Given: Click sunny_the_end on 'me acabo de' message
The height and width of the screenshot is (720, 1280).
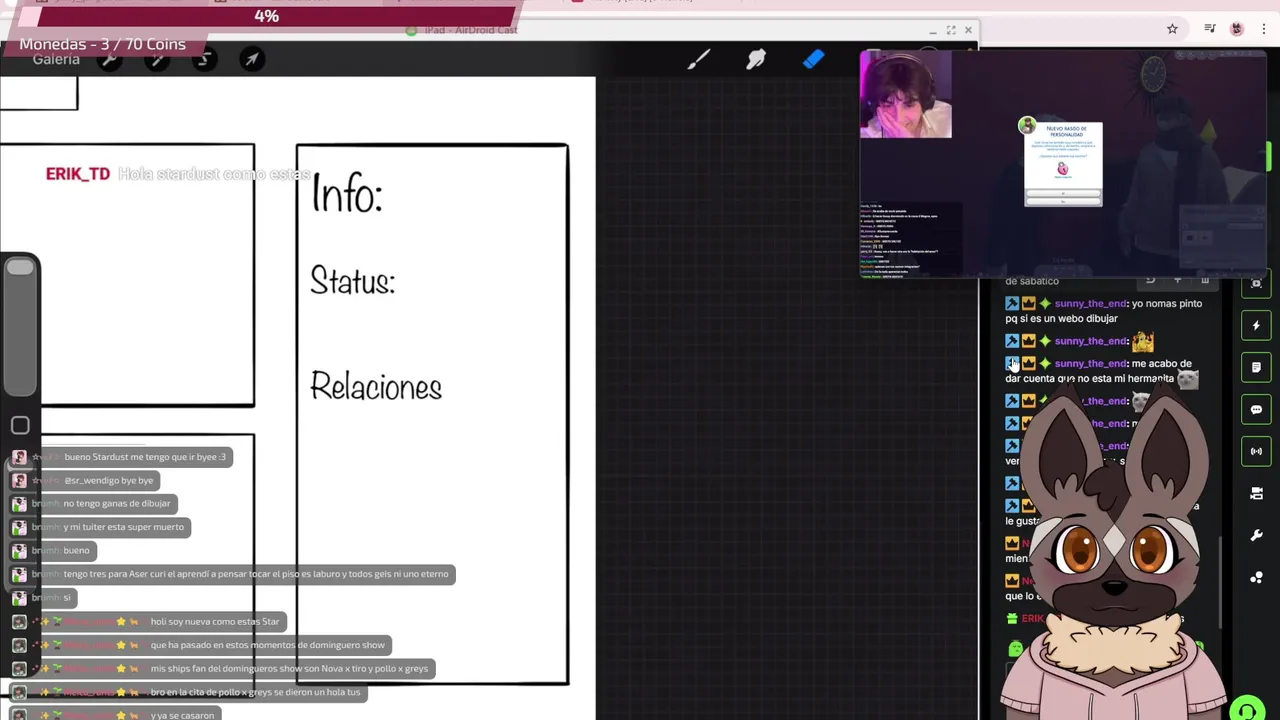Looking at the screenshot, I should [x=1091, y=364].
